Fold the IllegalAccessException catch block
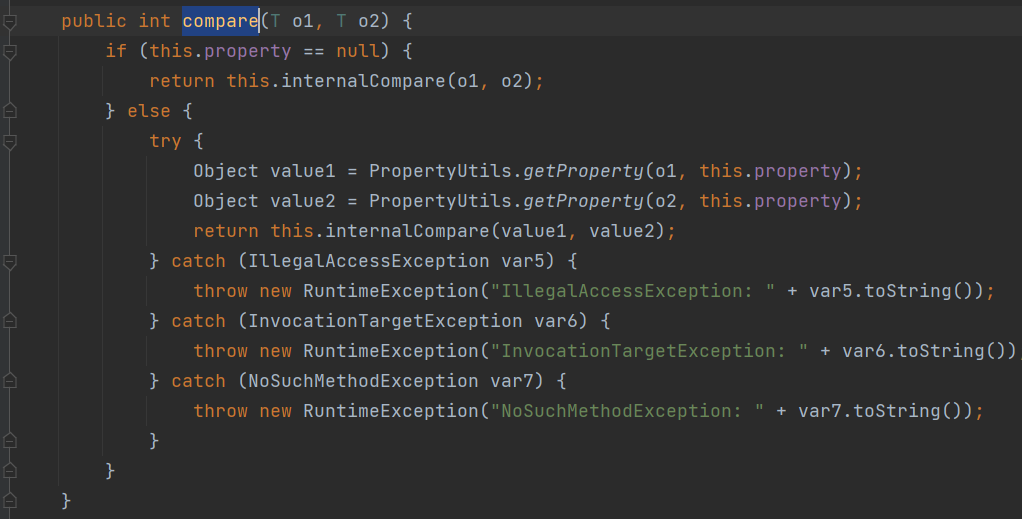The width and height of the screenshot is (1022, 519). point(10,261)
